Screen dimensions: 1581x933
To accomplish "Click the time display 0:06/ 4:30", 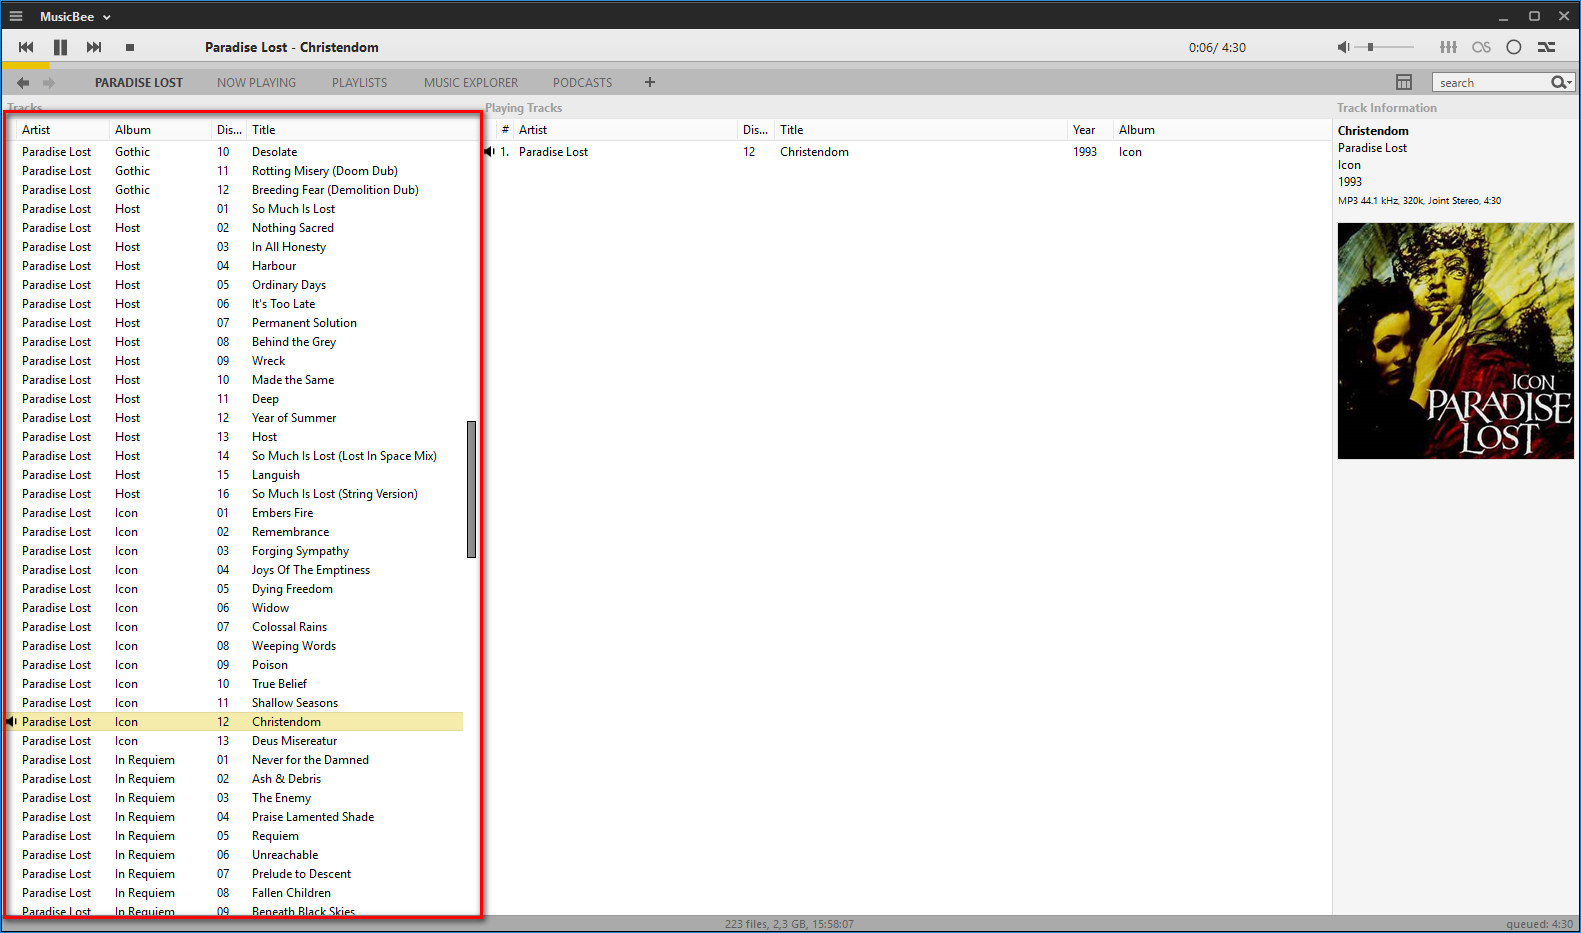I will [1217, 48].
